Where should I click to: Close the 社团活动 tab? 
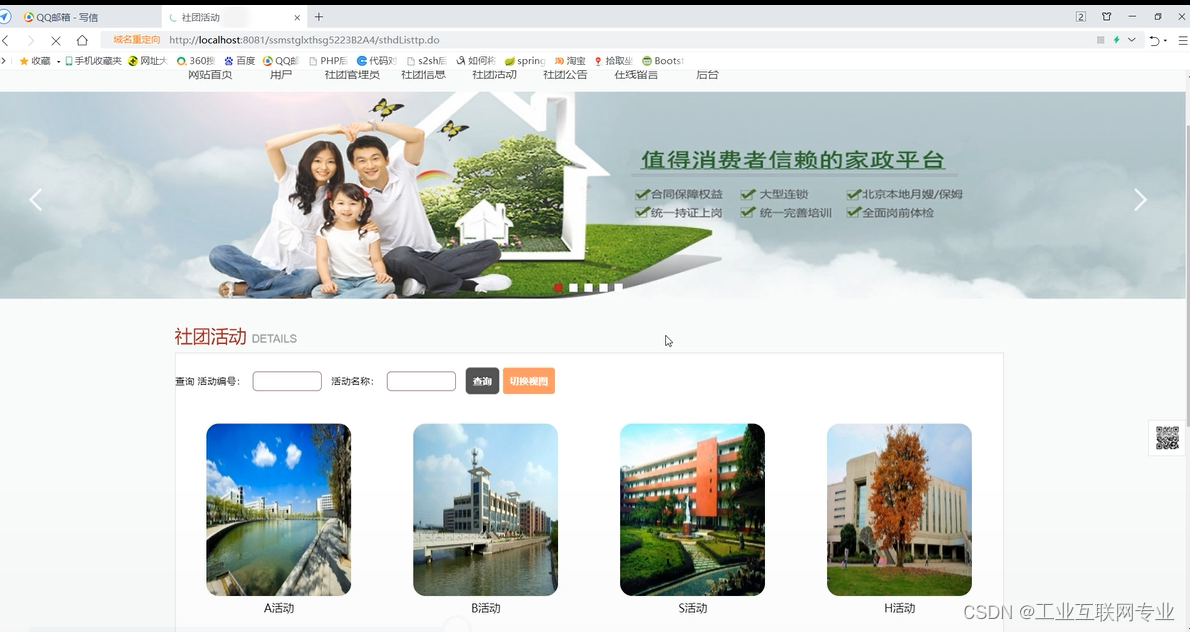point(297,17)
